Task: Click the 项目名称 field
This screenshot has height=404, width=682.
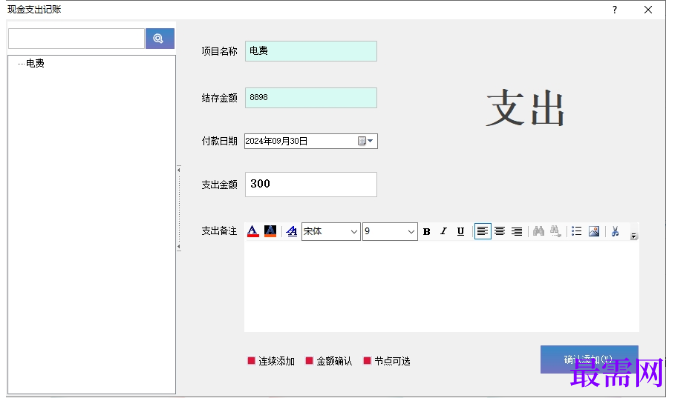Action: [x=311, y=51]
